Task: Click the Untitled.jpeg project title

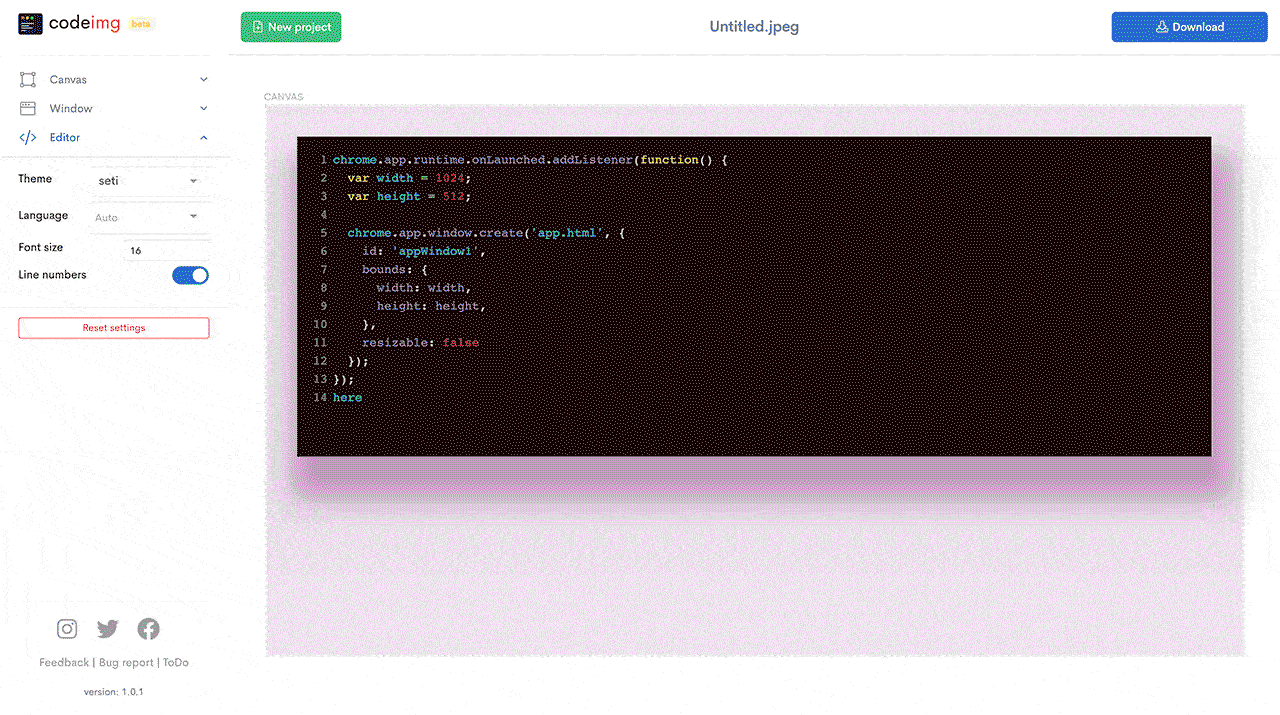Action: (754, 27)
